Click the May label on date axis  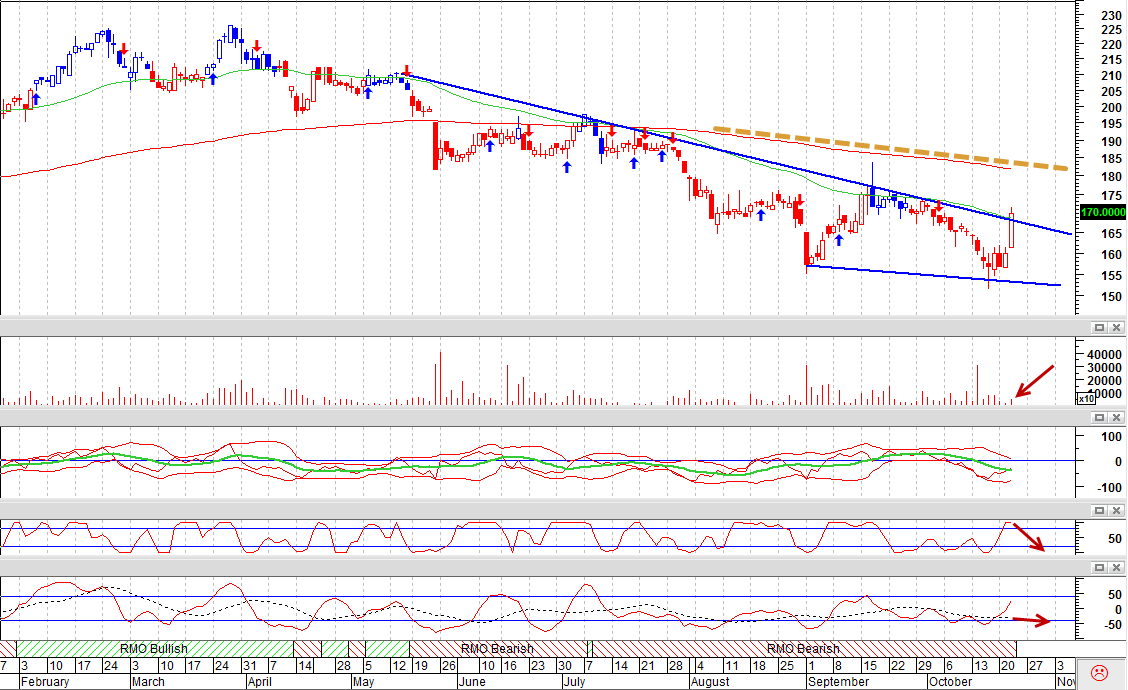click(363, 681)
